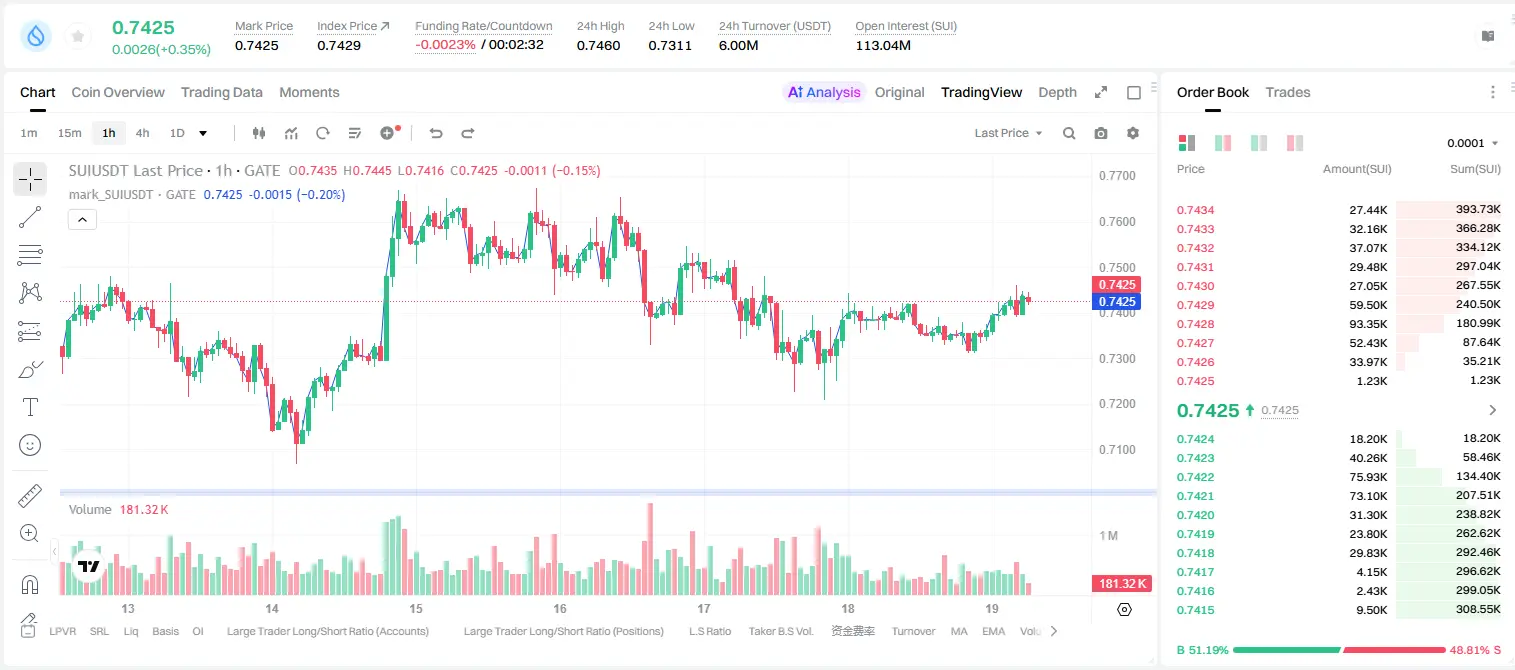This screenshot has height=670, width=1515.
Task: Undo the last chart action
Action: click(x=435, y=133)
